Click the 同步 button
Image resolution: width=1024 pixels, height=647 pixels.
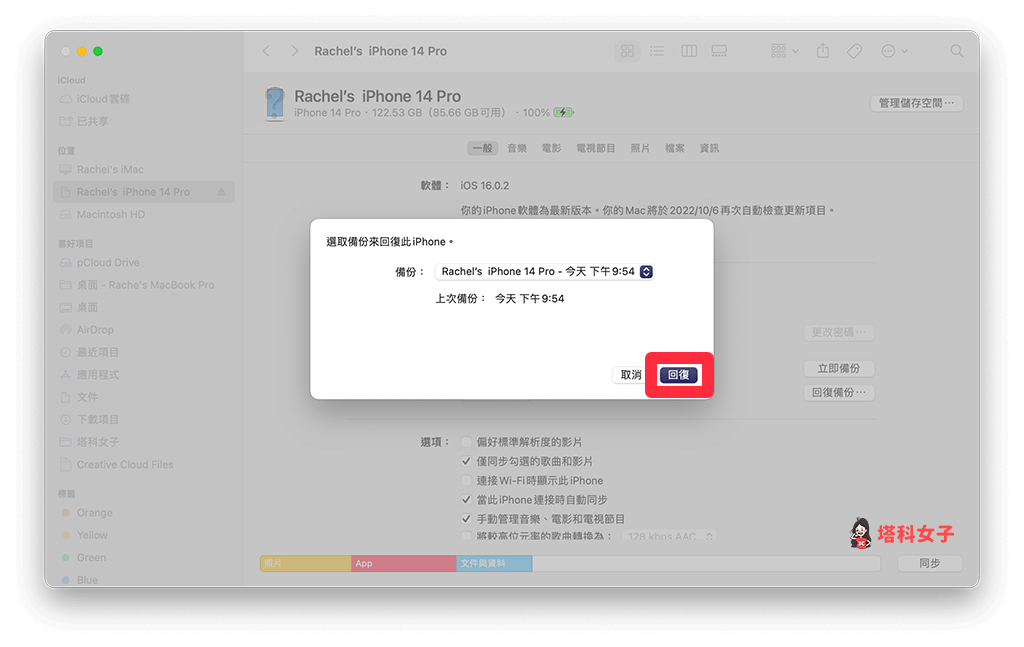tap(929, 563)
